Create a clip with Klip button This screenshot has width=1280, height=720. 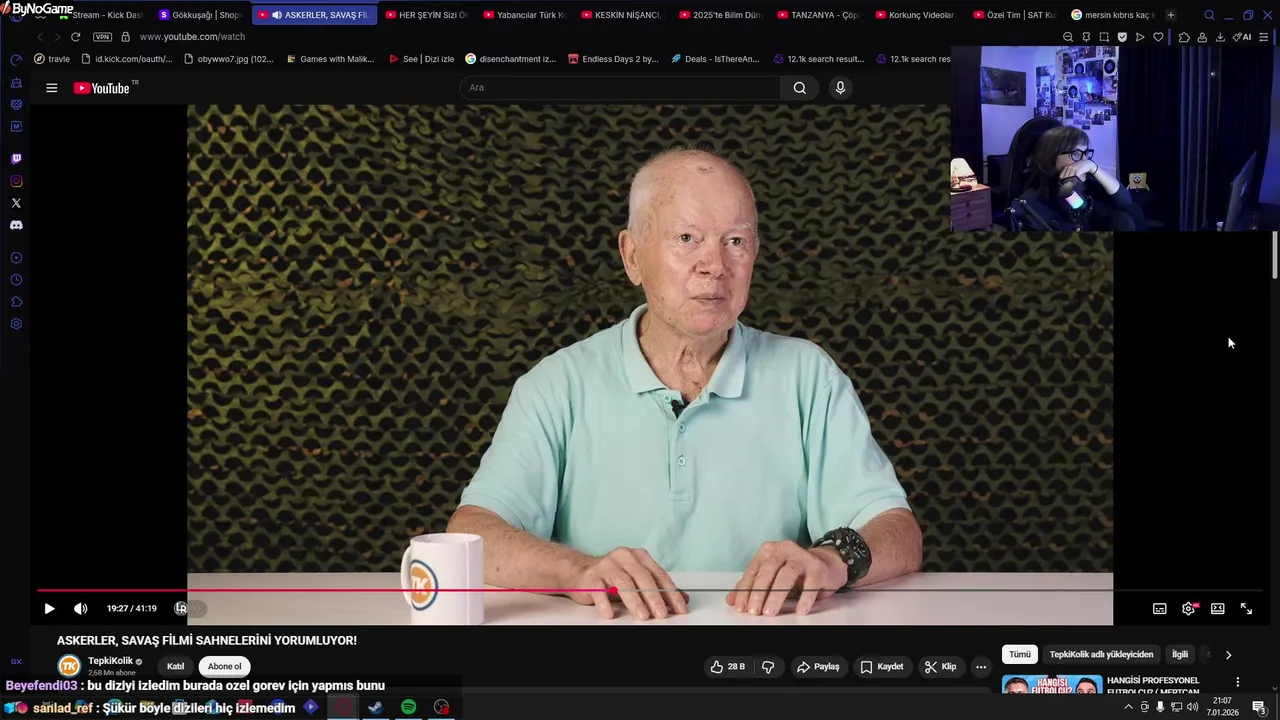[x=940, y=667]
